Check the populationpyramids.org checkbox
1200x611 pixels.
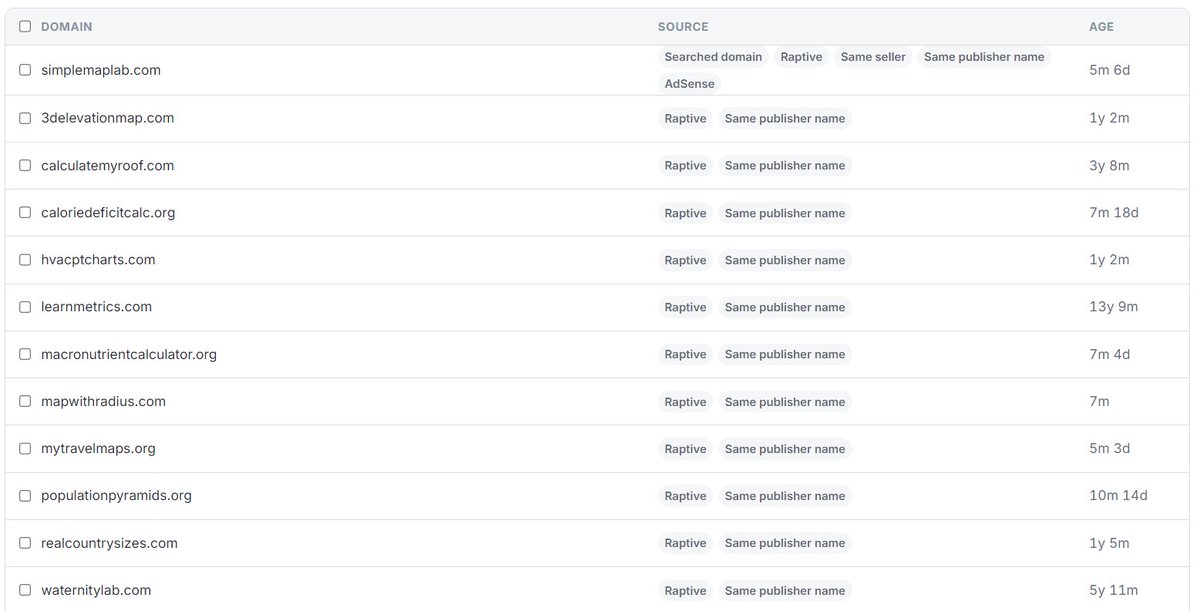click(25, 496)
